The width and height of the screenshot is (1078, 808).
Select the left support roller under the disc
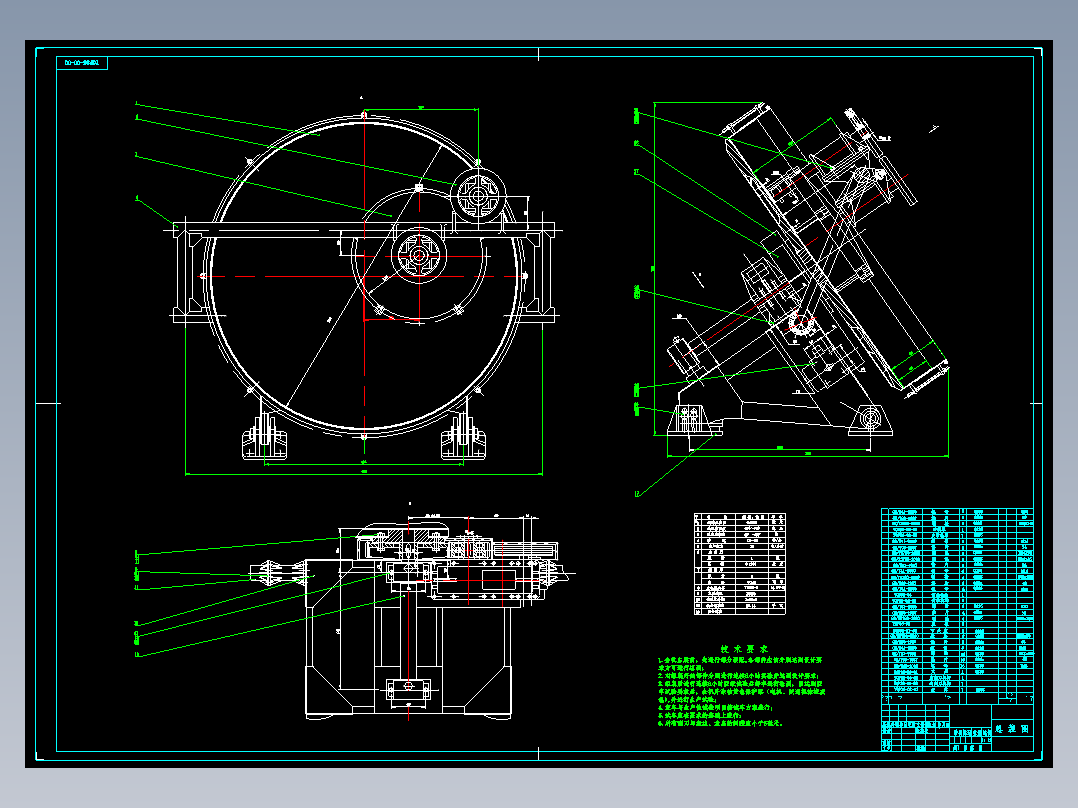(x=267, y=437)
